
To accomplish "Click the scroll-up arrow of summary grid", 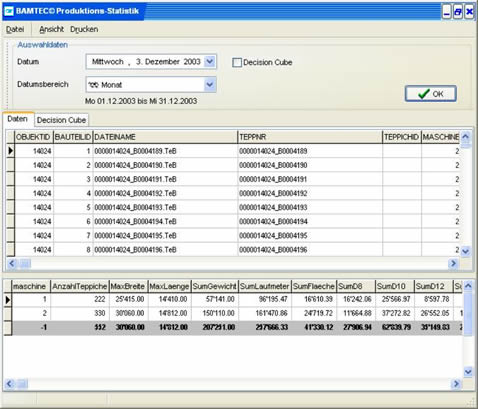I will click(x=468, y=286).
